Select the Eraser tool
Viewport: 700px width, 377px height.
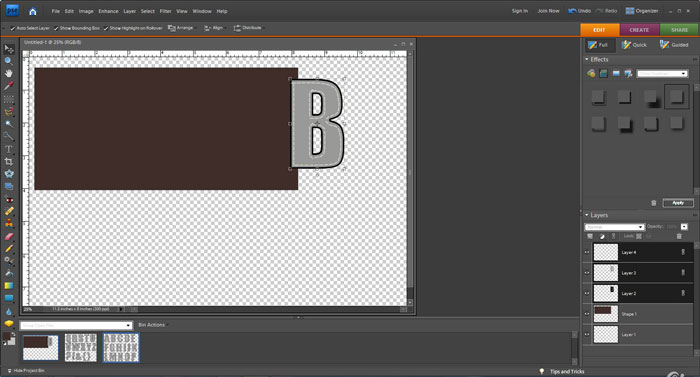8,237
